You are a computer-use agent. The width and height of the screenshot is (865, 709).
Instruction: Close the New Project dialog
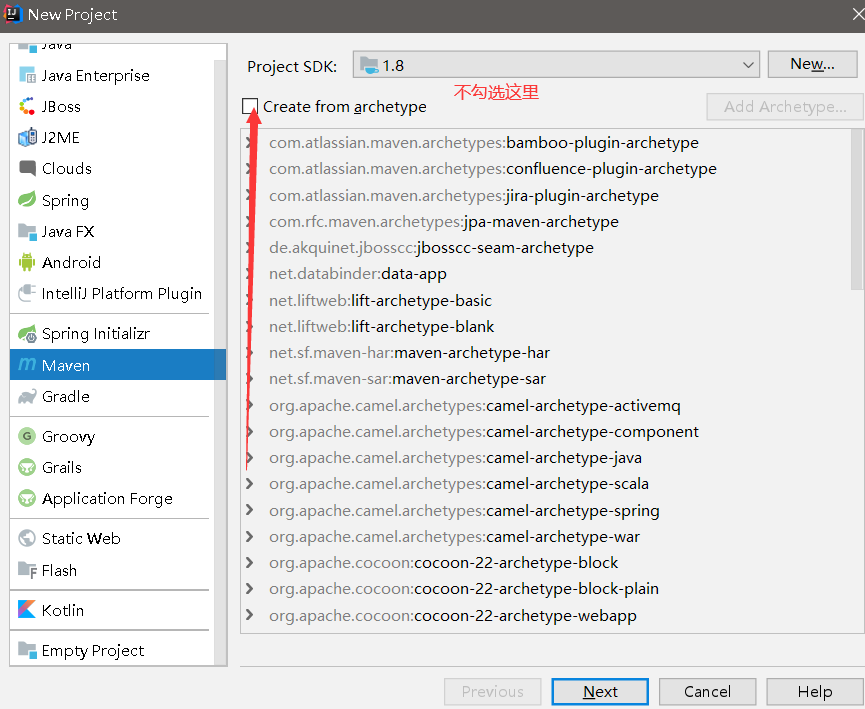pos(858,14)
